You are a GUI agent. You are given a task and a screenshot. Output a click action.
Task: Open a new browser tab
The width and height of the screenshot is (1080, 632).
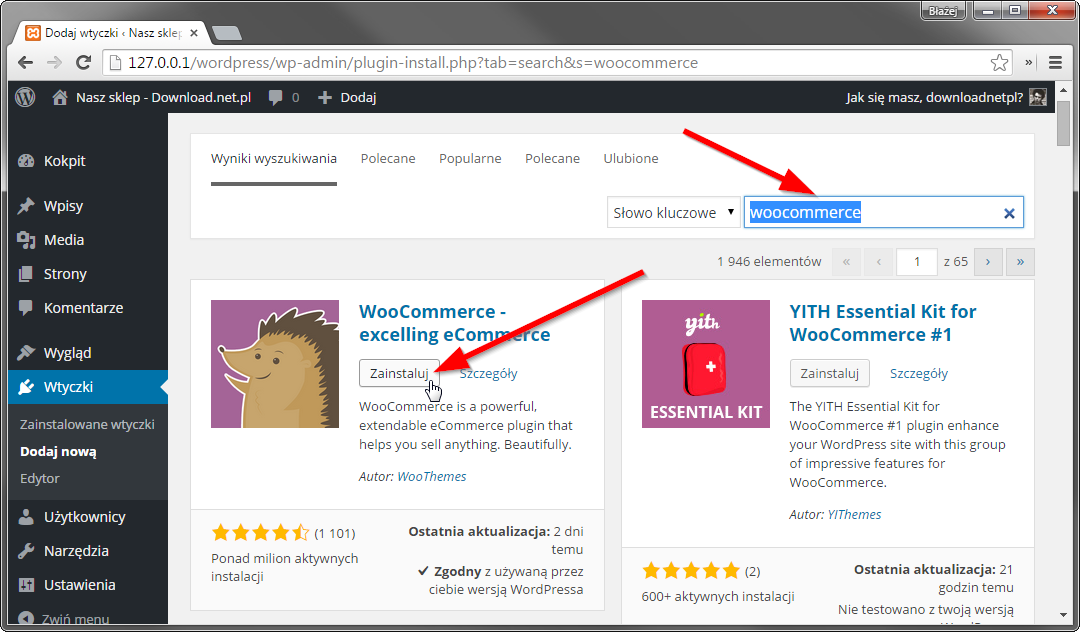tap(227, 32)
